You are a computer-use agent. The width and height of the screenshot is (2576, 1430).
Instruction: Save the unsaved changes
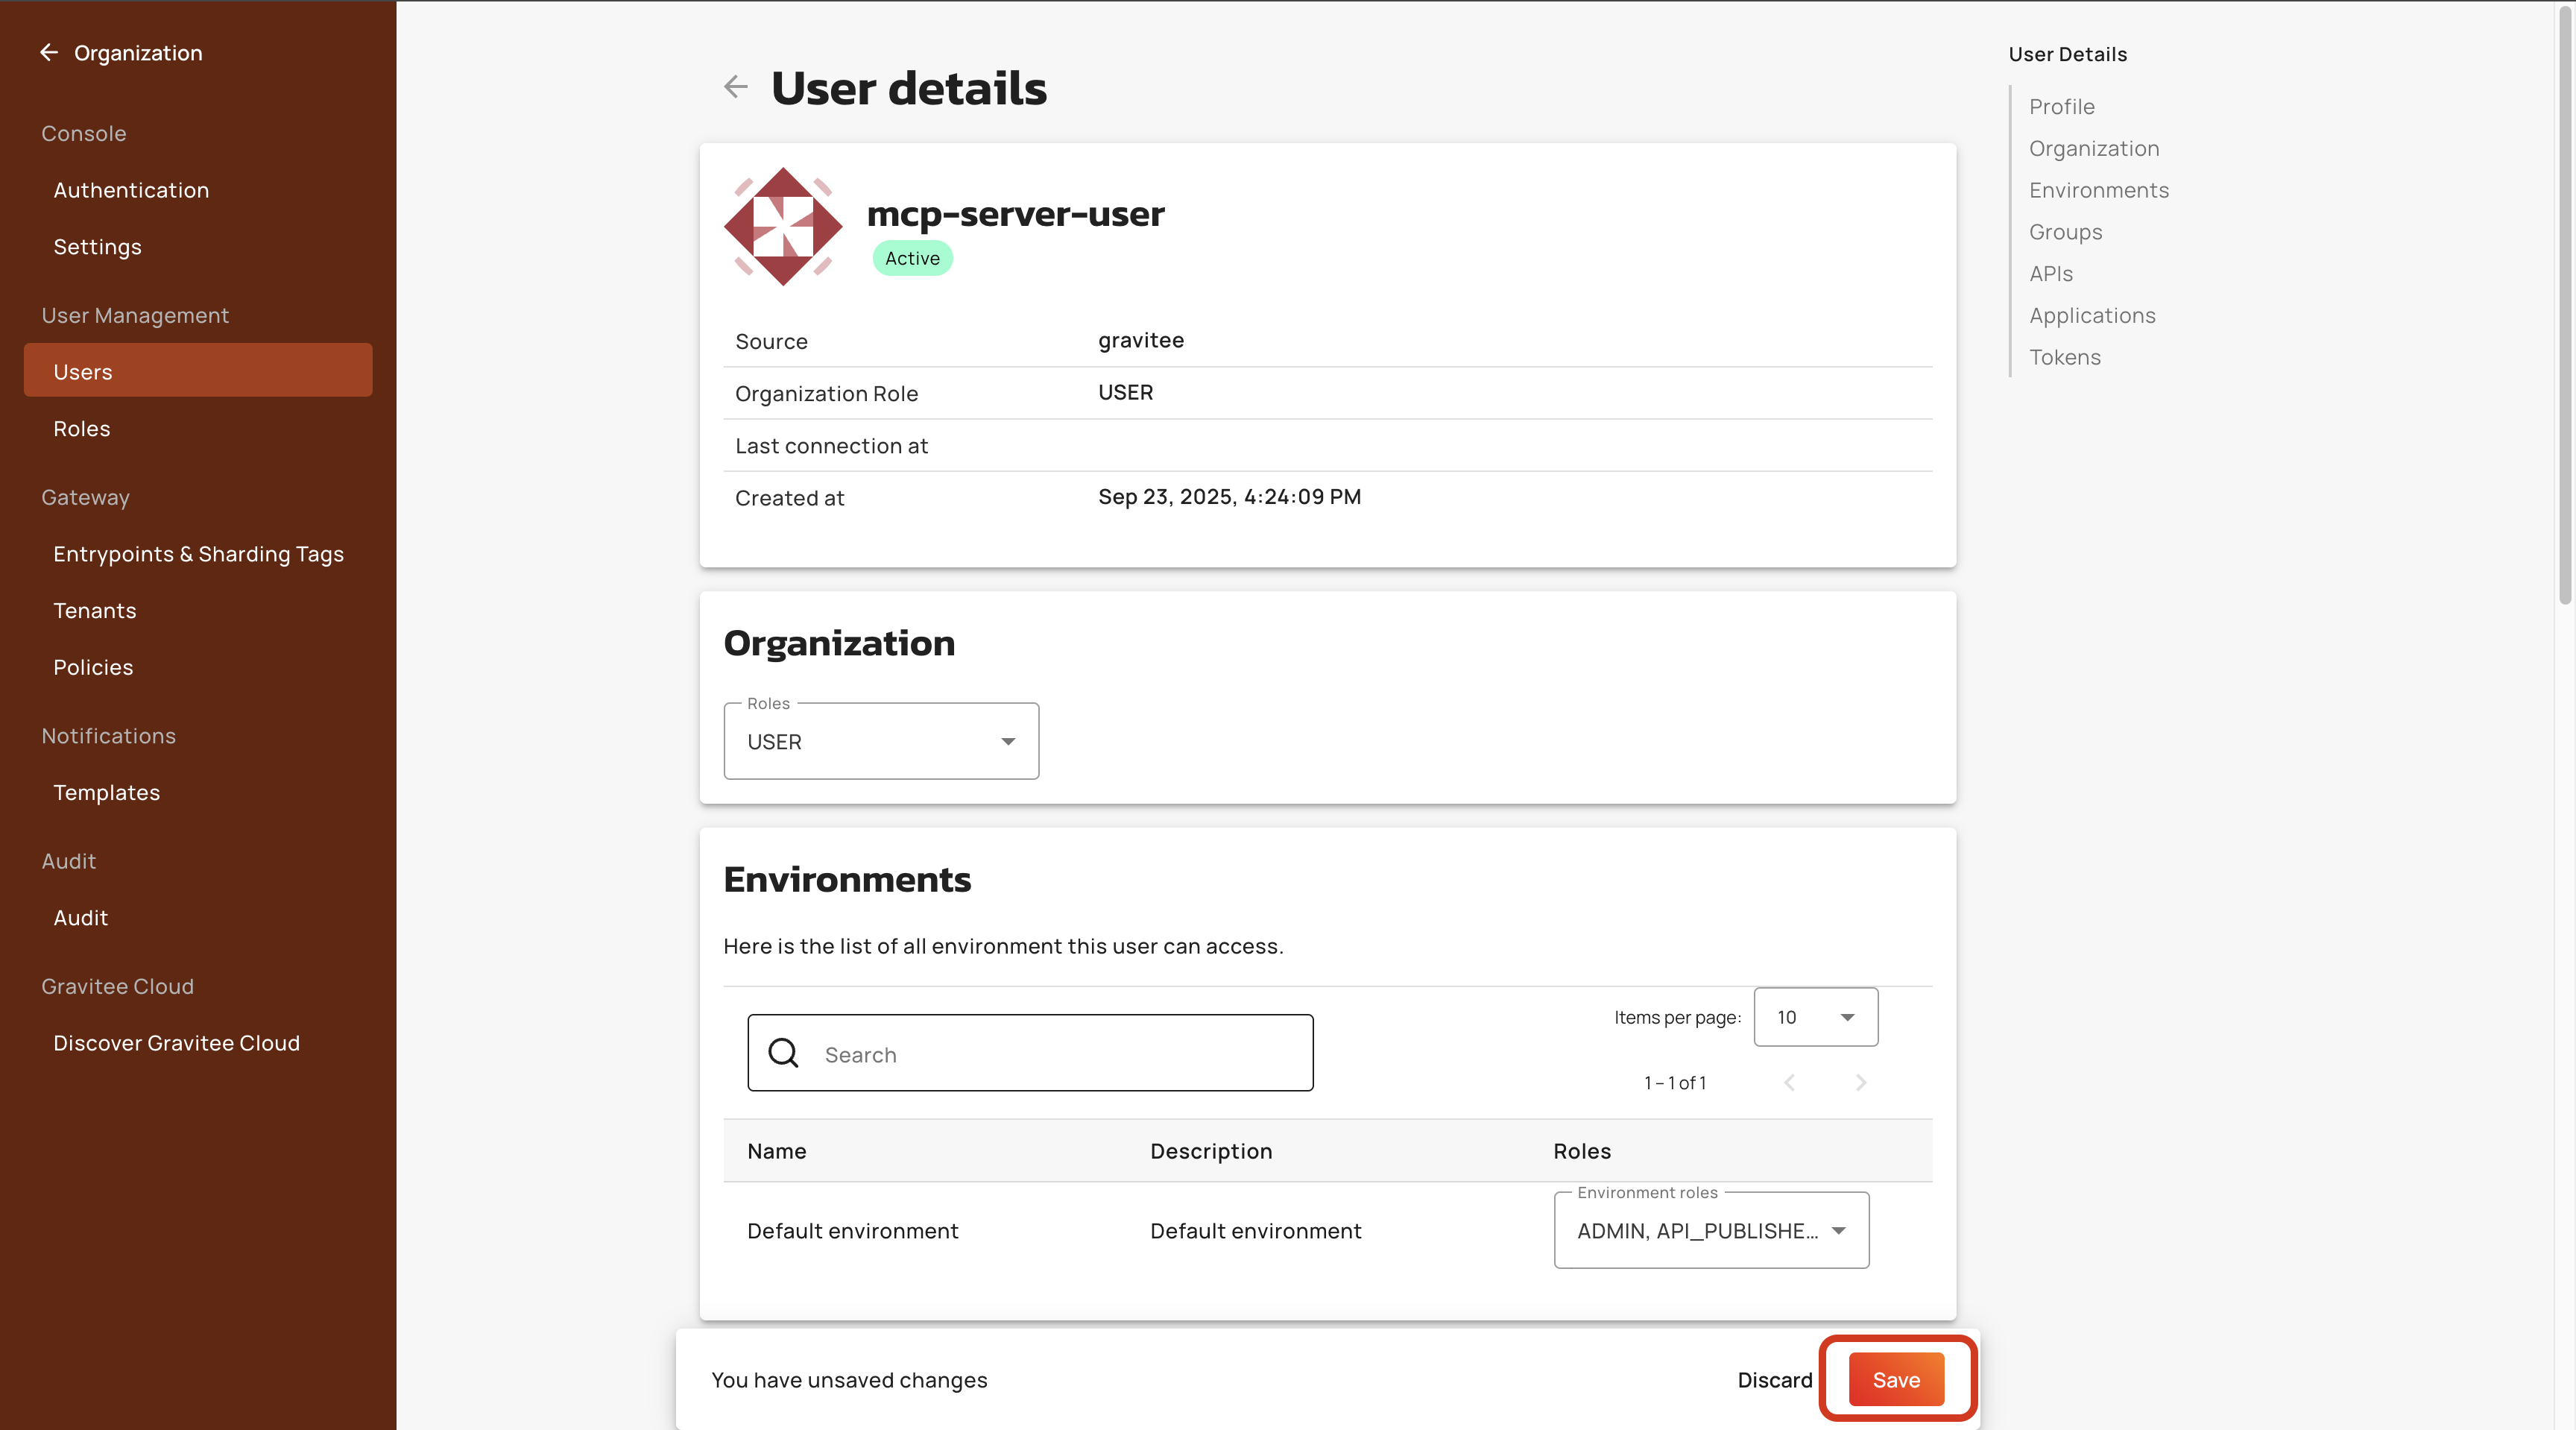coord(1895,1380)
